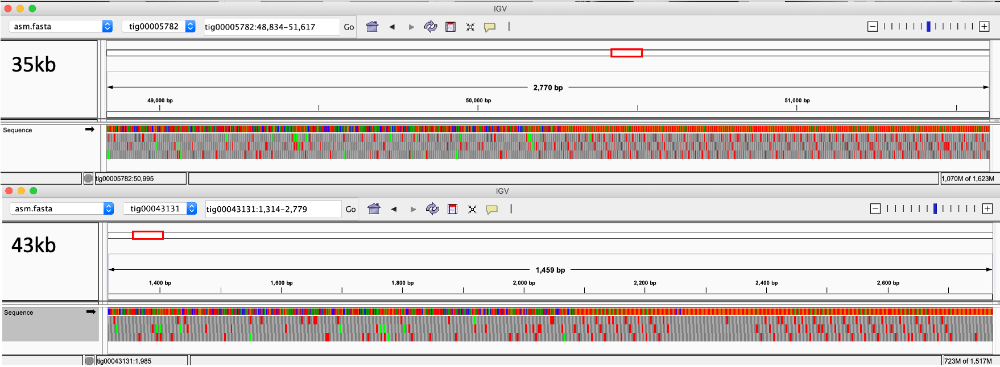Open asm.fasta genome dropdown in tig00005782 window
Image resolution: width=1000 pixels, height=367 pixels.
61,27
